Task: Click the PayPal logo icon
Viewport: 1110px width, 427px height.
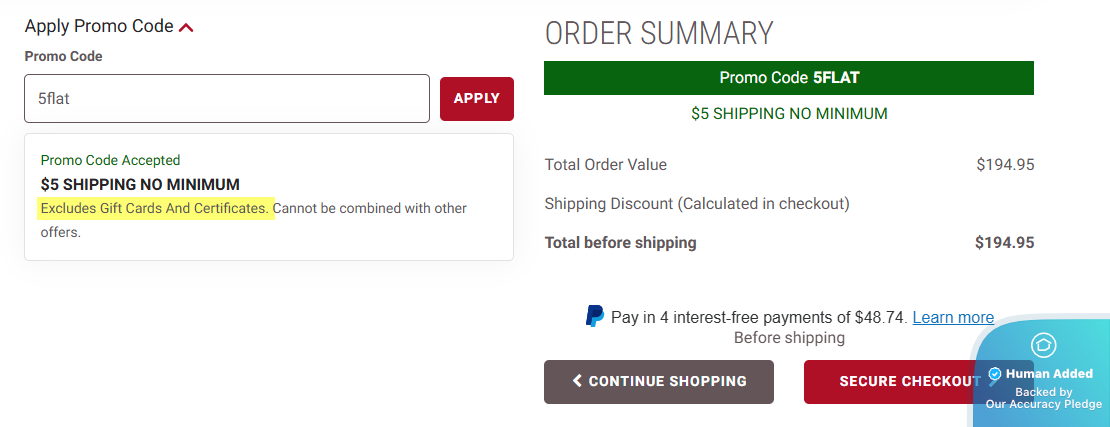Action: point(595,317)
